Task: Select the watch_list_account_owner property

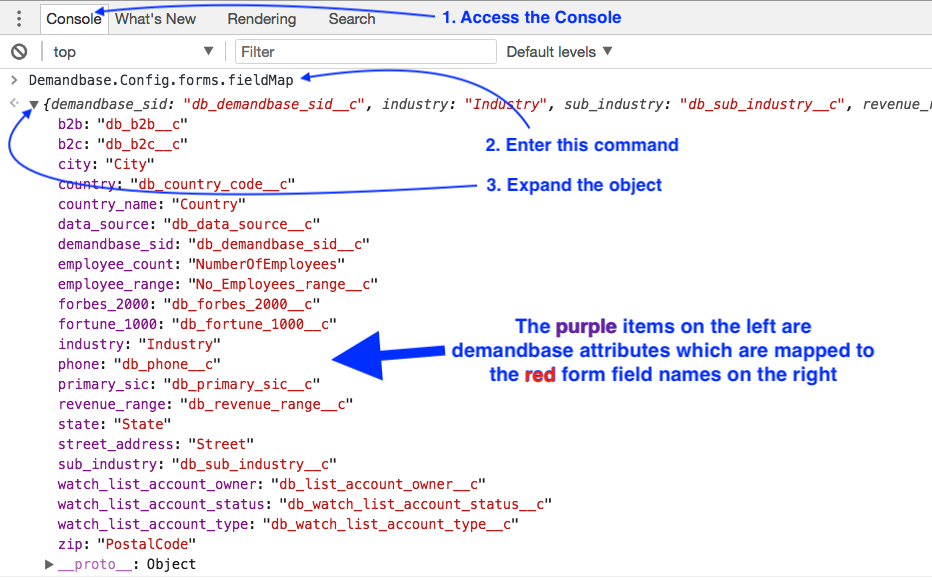Action: point(157,485)
